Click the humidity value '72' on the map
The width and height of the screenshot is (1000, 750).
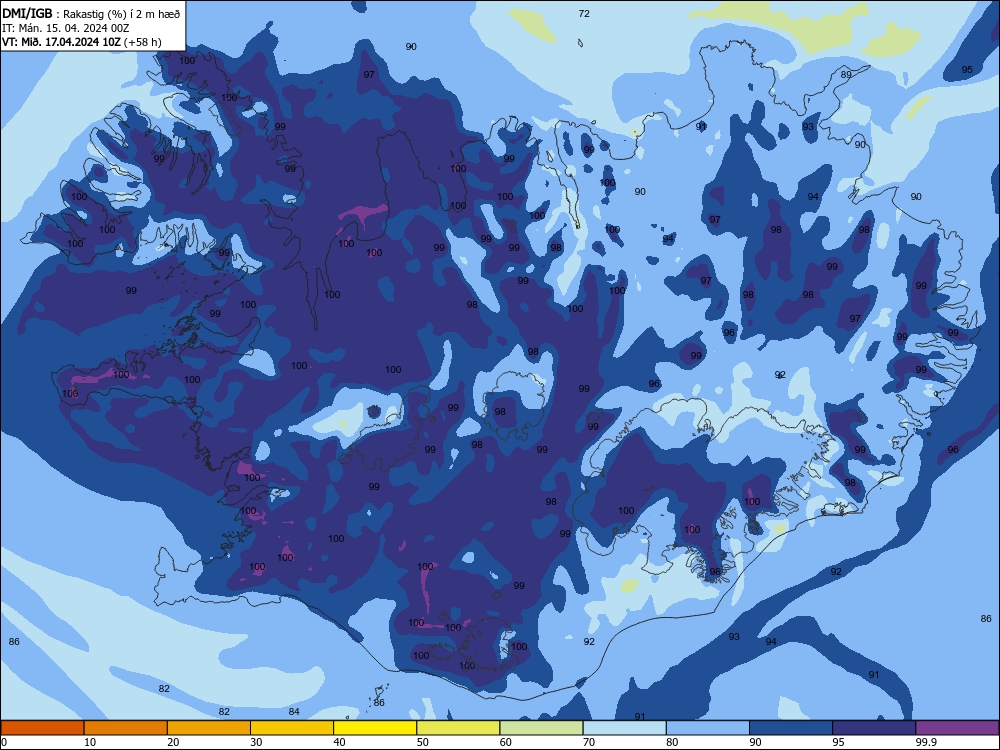pos(584,13)
